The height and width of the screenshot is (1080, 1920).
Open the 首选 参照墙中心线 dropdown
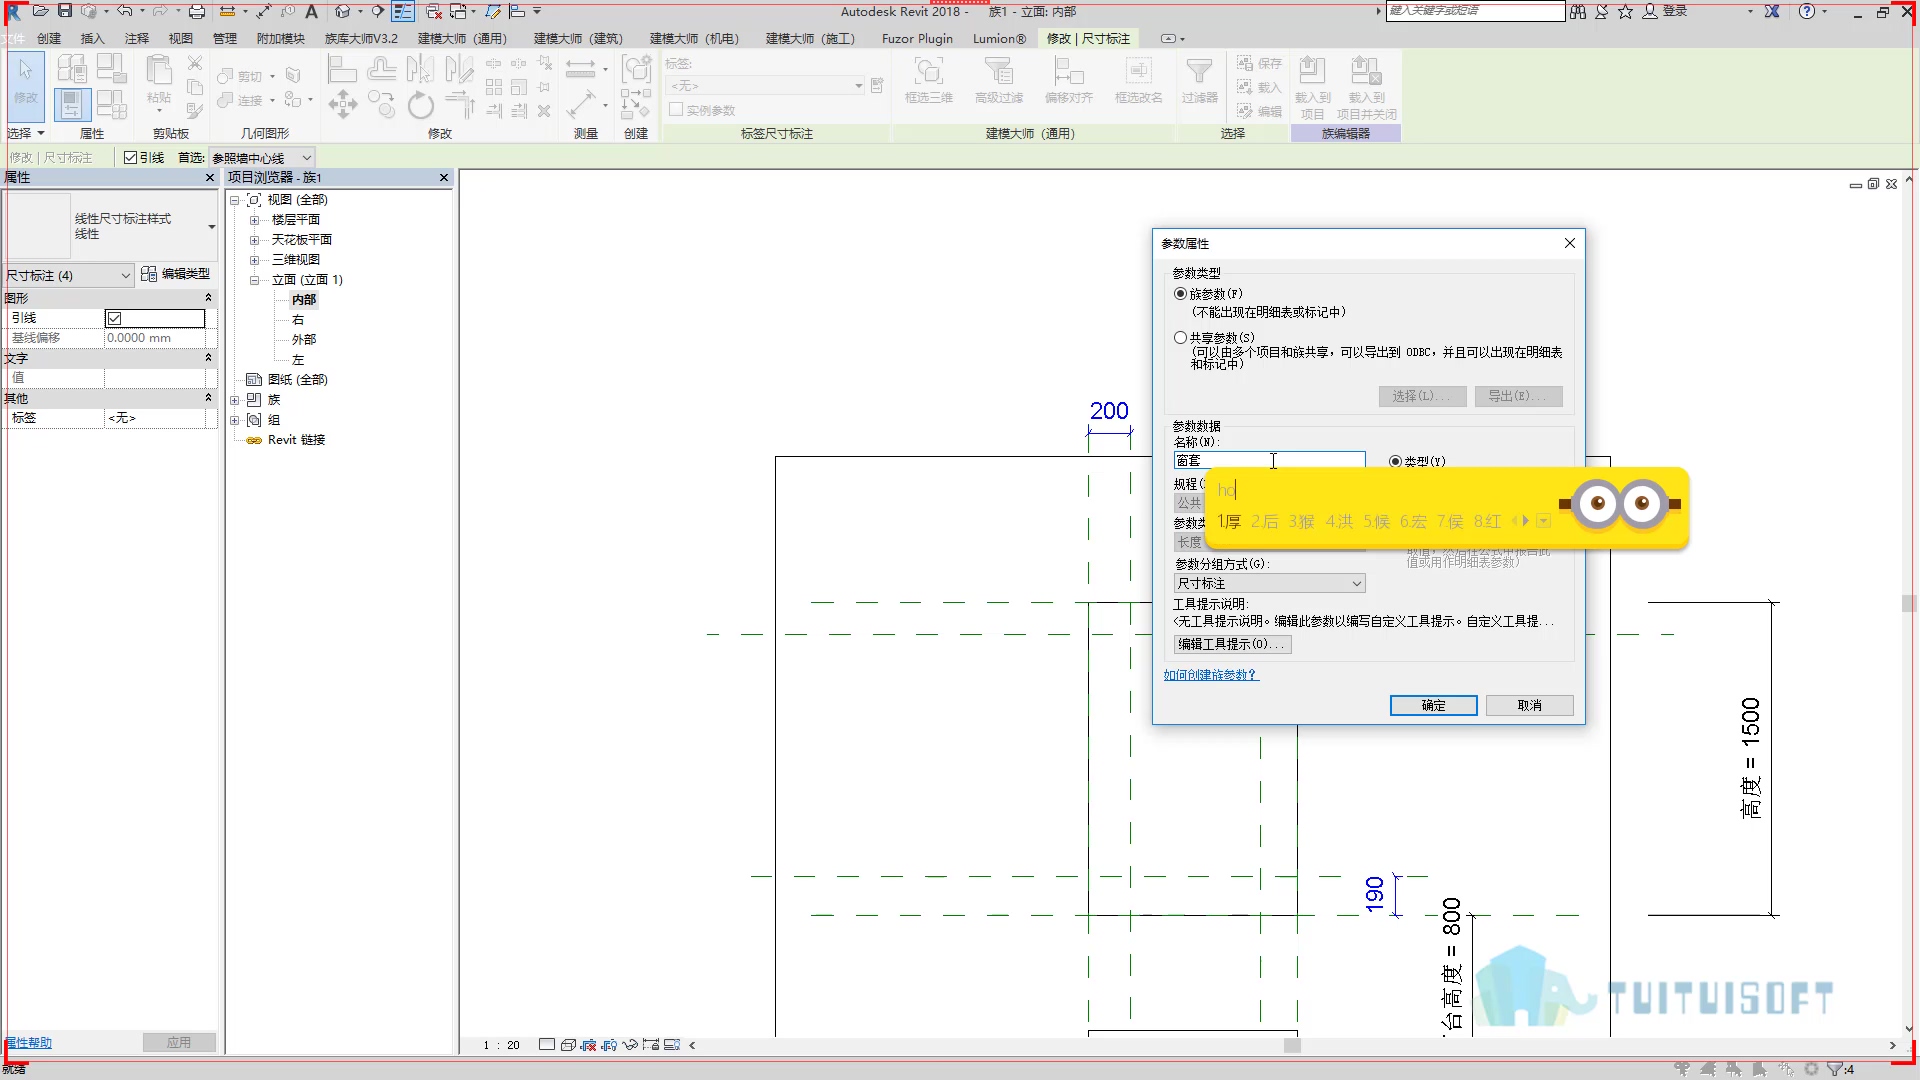(262, 158)
